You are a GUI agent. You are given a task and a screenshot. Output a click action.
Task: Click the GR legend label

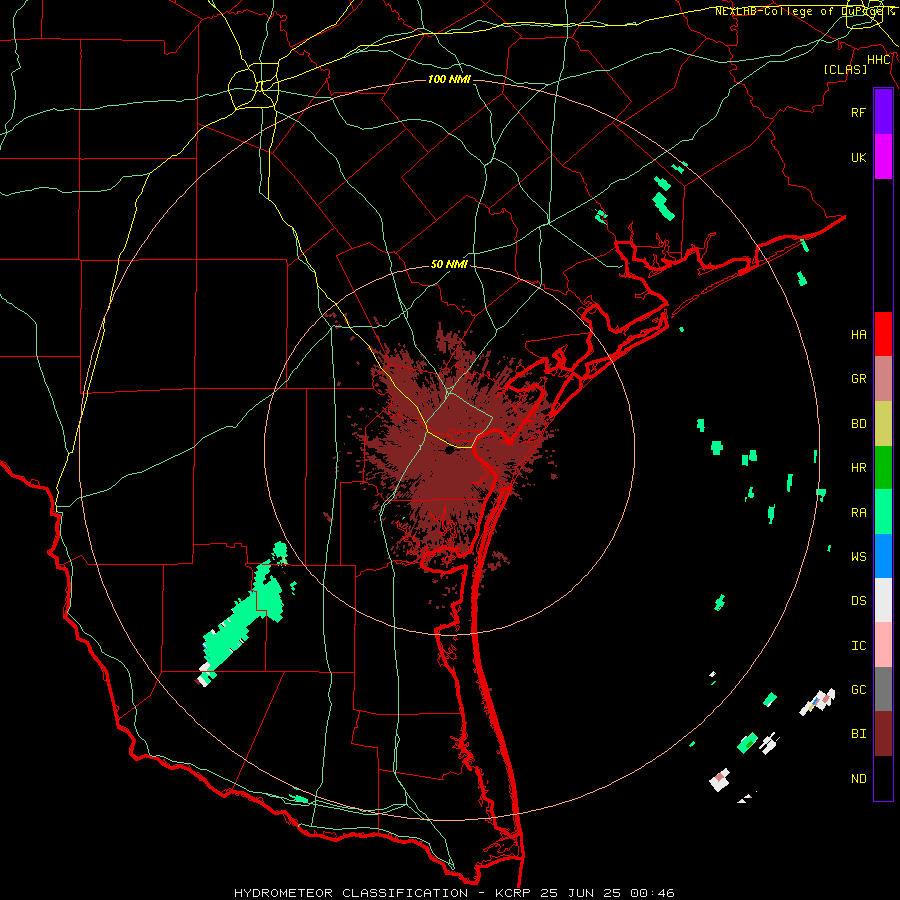(x=858, y=379)
